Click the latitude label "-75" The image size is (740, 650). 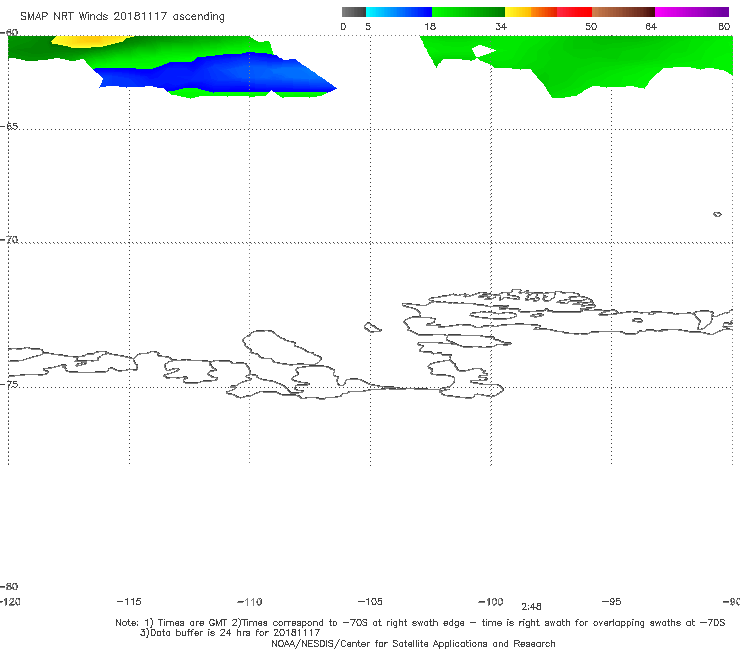(x=9, y=384)
